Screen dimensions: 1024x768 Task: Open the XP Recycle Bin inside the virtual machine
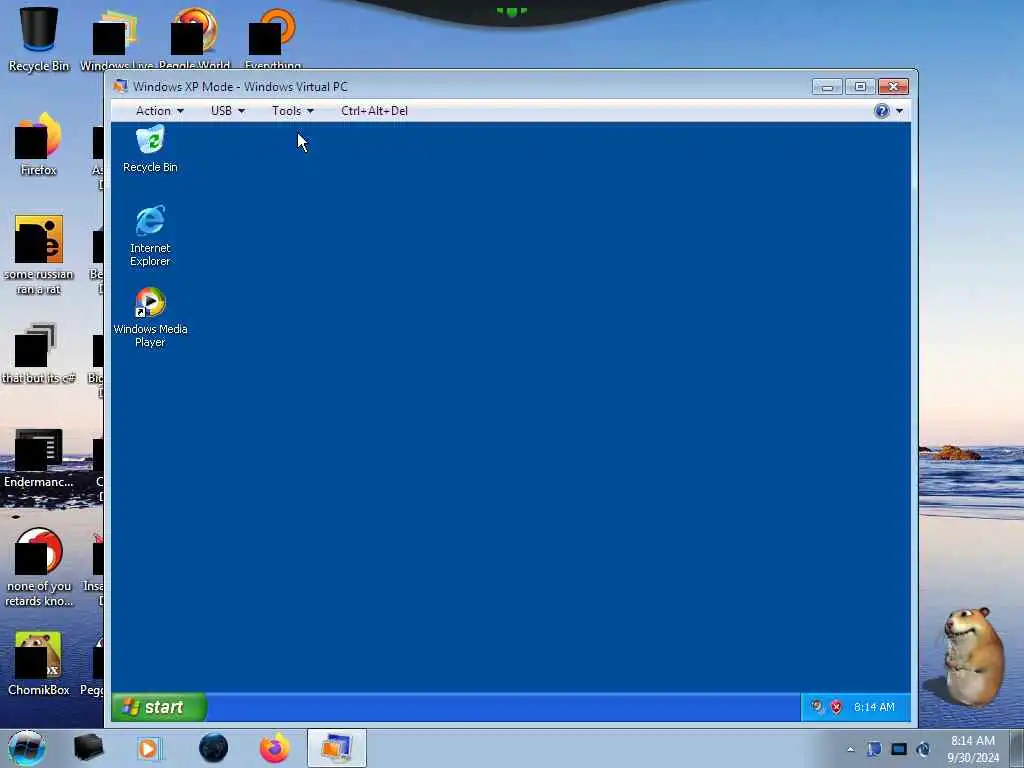(150, 150)
